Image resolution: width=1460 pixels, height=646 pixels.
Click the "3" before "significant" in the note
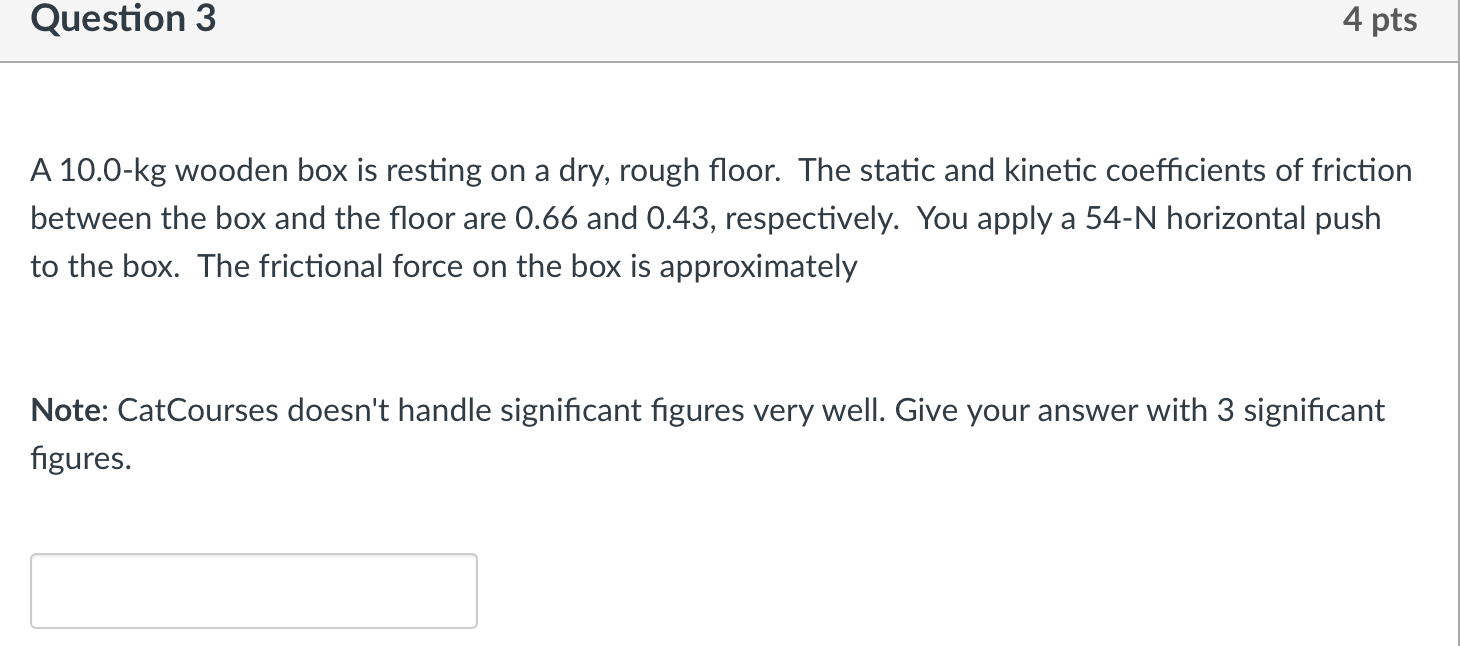pos(1225,410)
